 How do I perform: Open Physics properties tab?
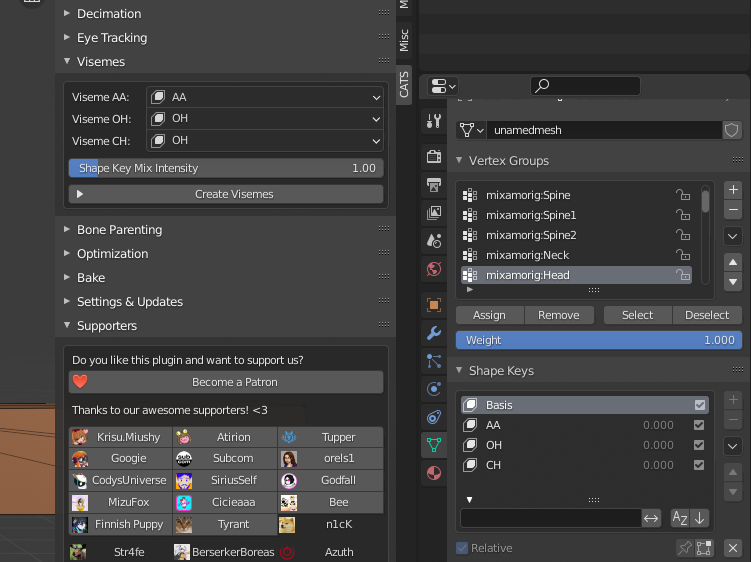pyautogui.click(x=434, y=388)
